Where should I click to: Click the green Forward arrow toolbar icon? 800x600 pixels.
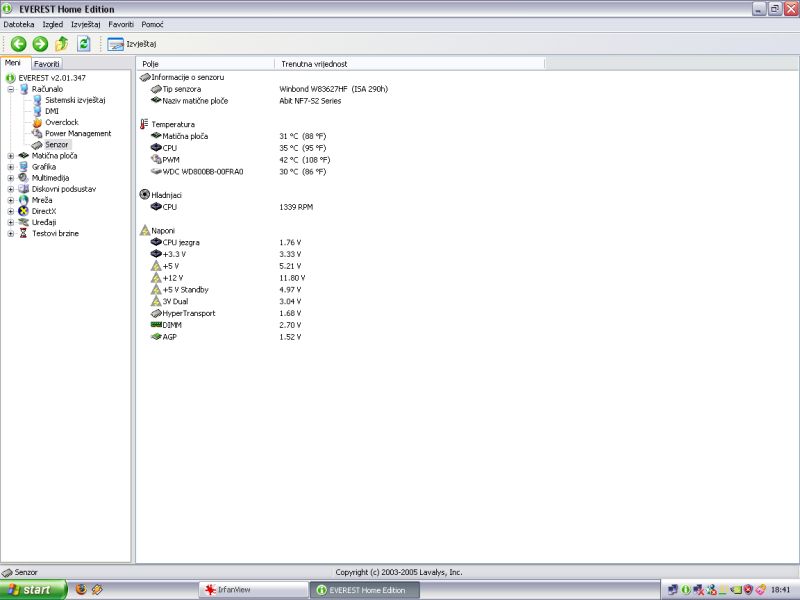point(40,44)
